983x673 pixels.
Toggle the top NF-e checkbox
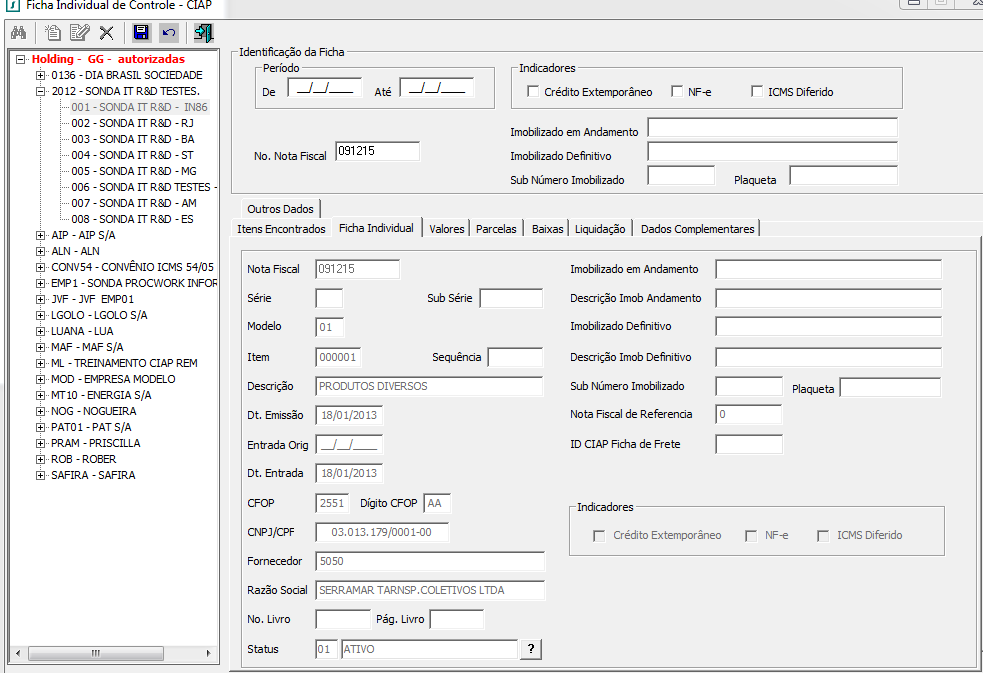point(677,92)
